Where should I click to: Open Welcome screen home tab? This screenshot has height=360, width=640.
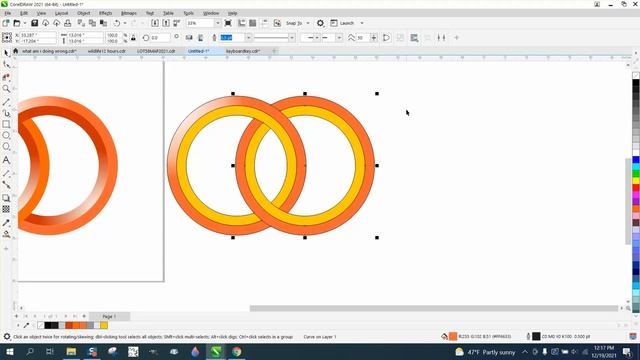coord(16,51)
